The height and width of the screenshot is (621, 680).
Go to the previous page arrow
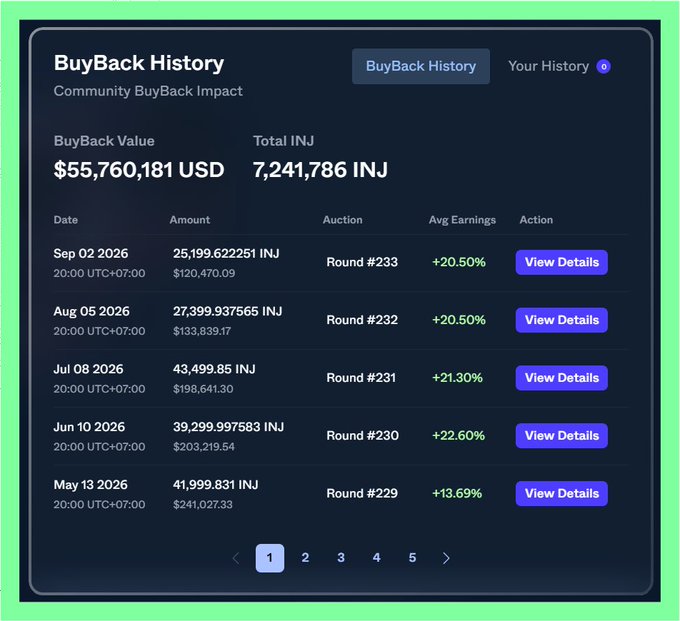click(x=236, y=558)
